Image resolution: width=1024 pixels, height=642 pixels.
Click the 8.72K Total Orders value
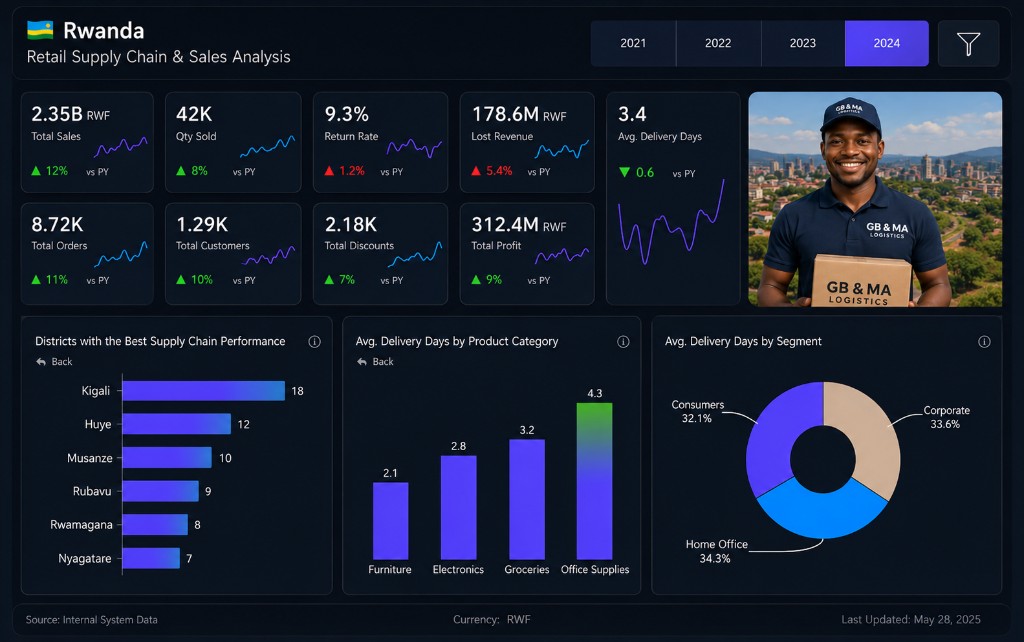pos(57,225)
